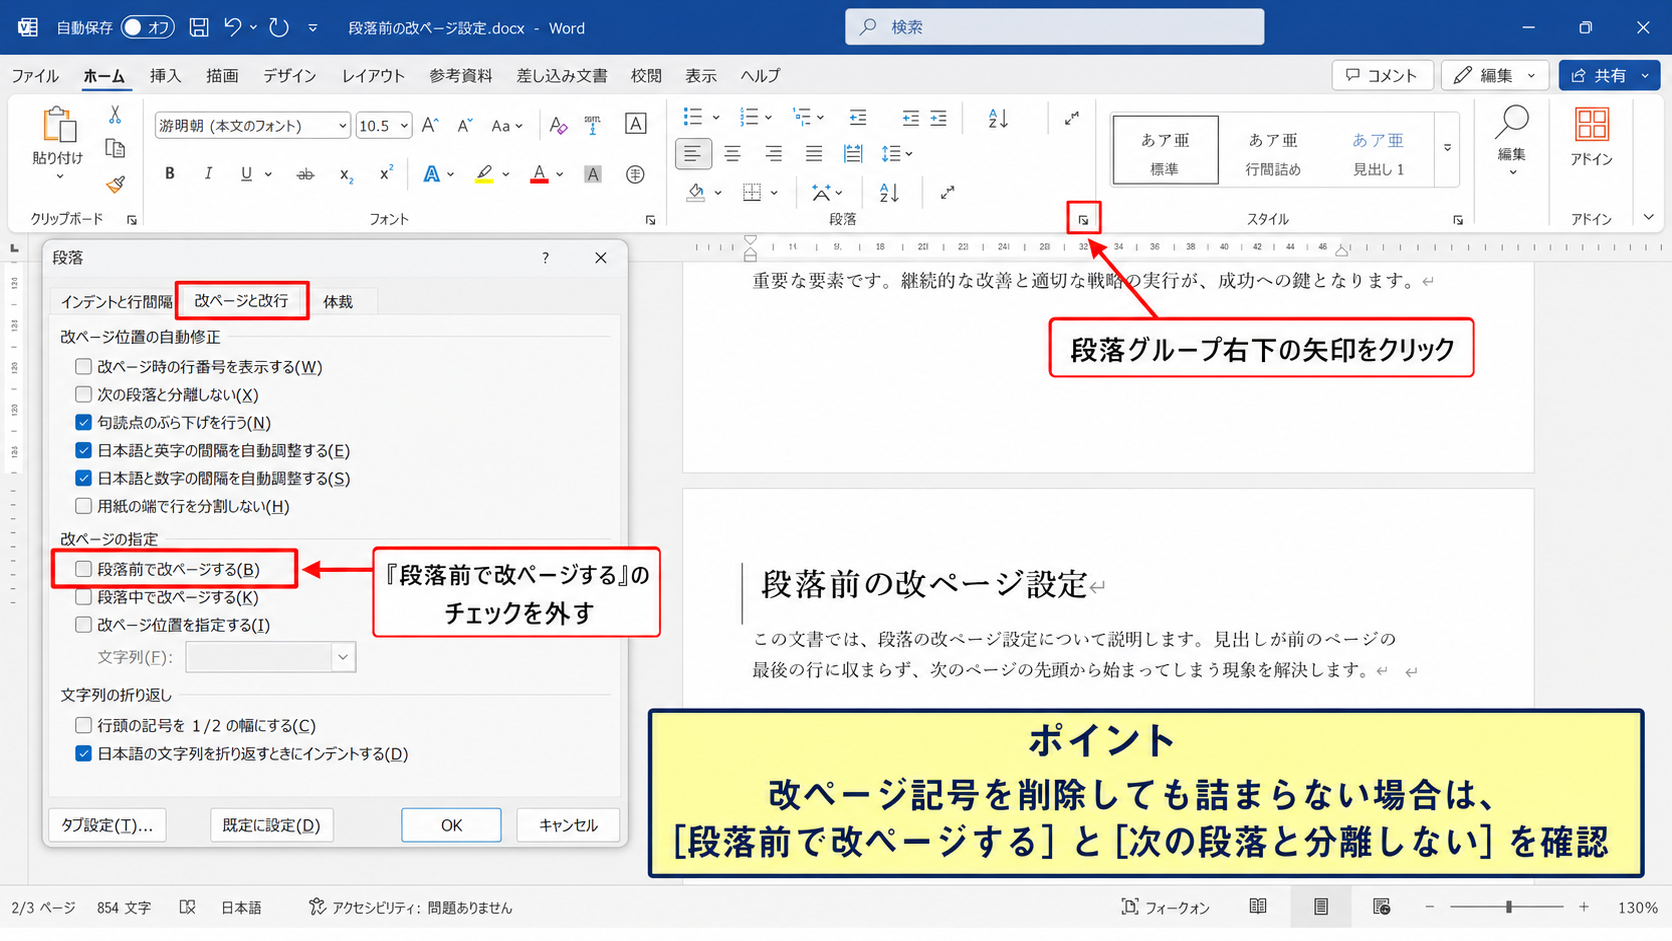
Task: Uncheck 日本語と数字の間隔を自動調整する(S)
Action: (x=83, y=479)
